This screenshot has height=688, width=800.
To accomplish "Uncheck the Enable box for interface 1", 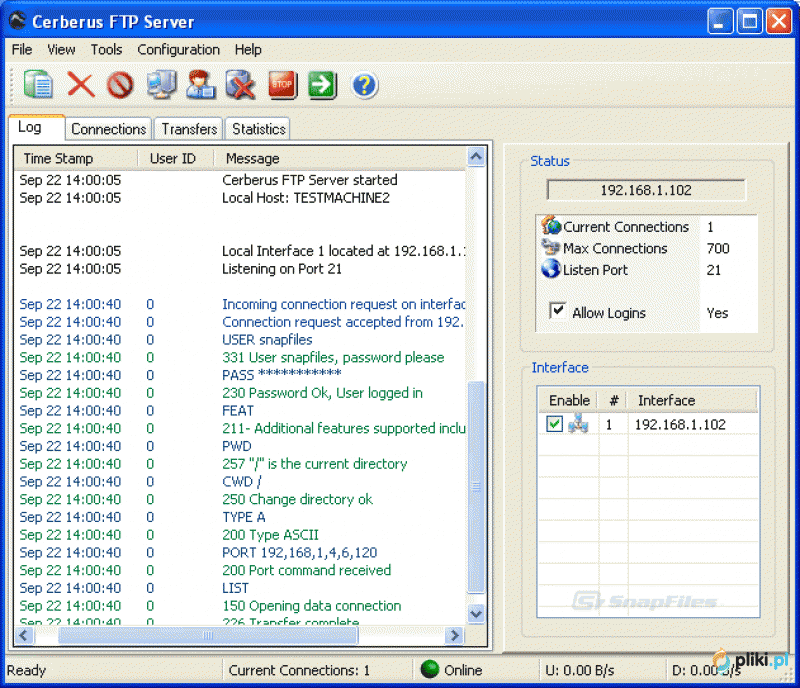I will click(x=554, y=424).
